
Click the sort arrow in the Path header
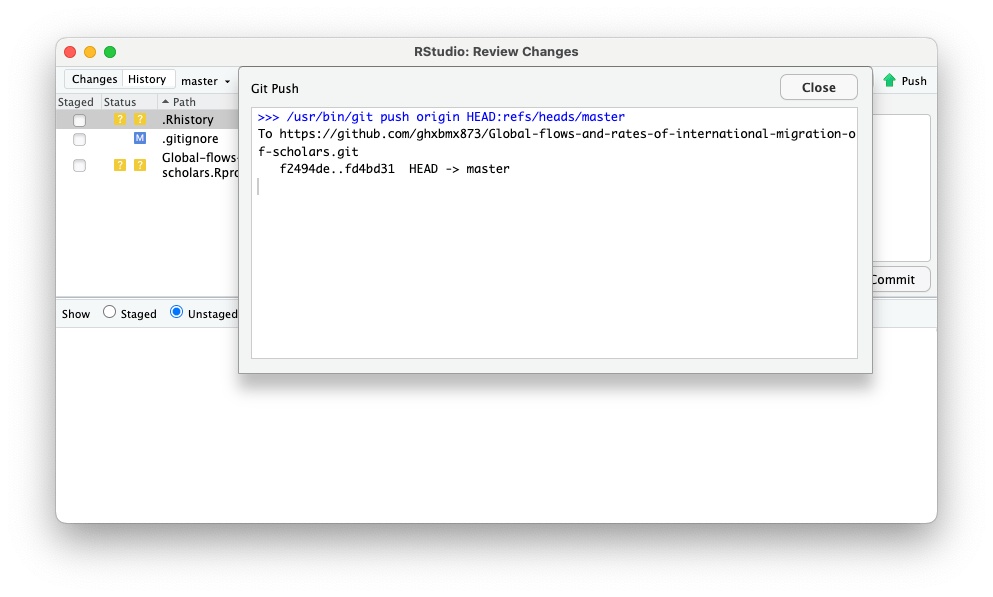166,102
